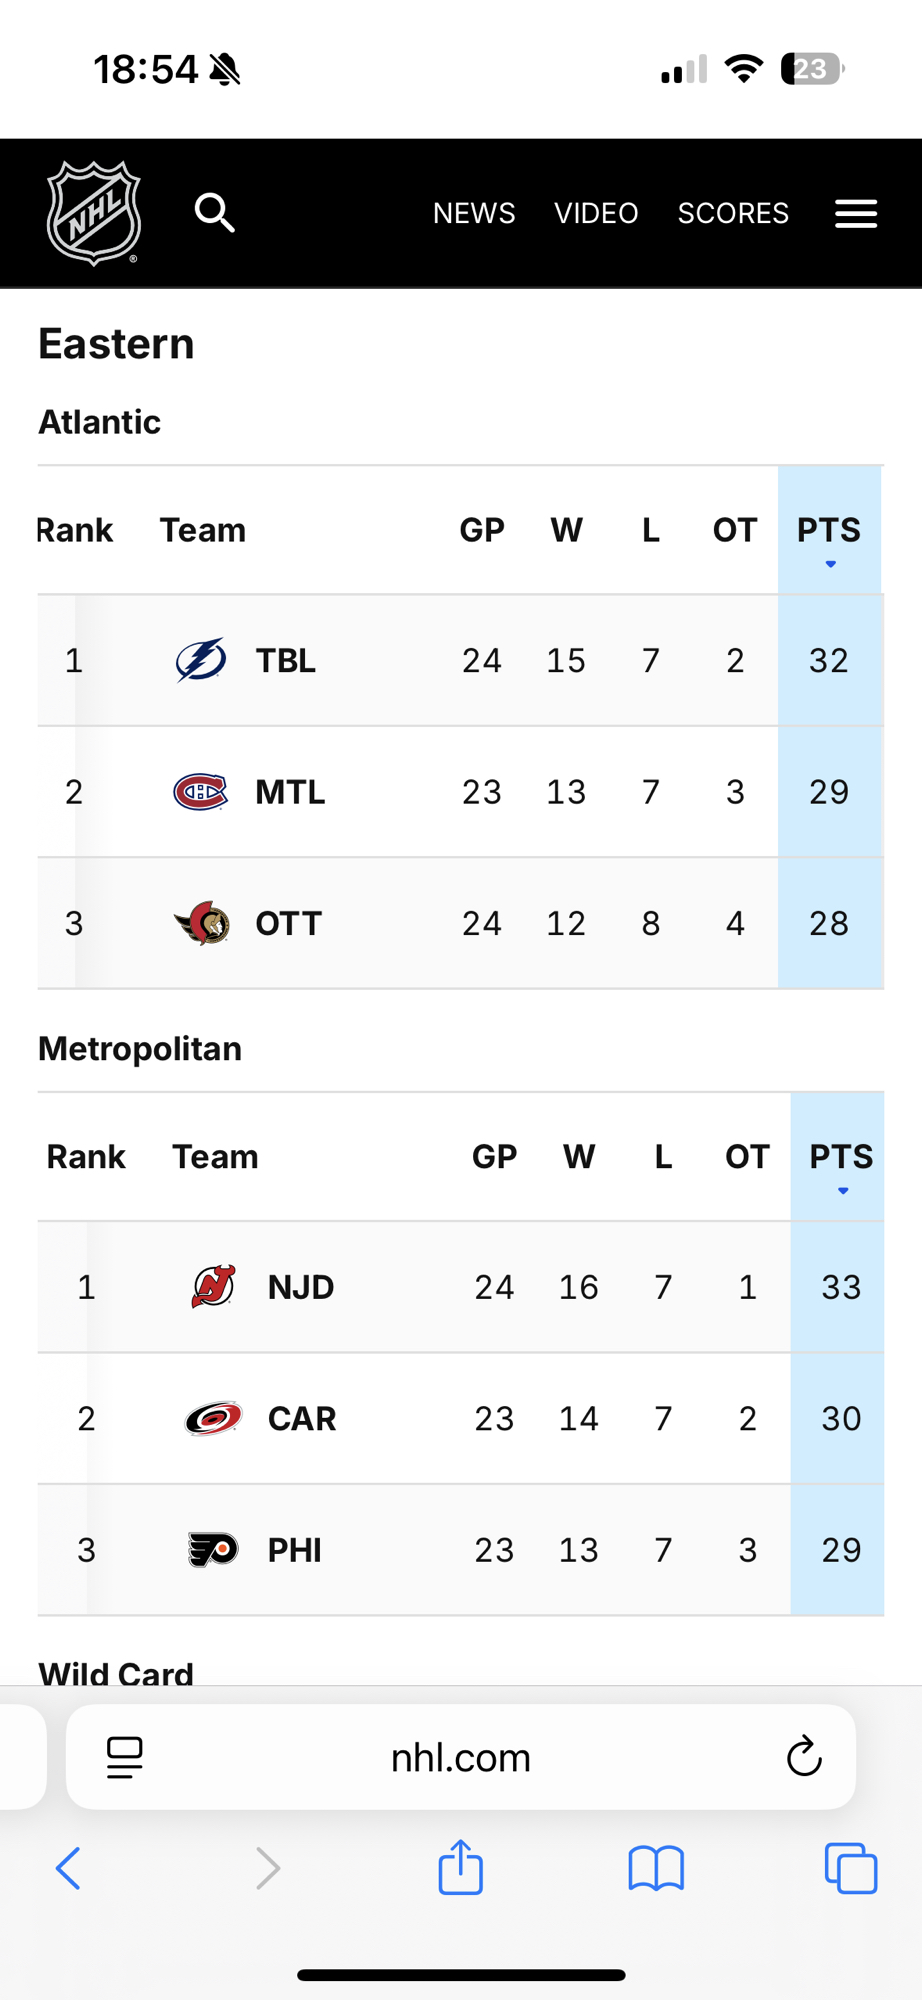Show all open Safari tabs
The image size is (922, 2000).
tap(851, 1867)
